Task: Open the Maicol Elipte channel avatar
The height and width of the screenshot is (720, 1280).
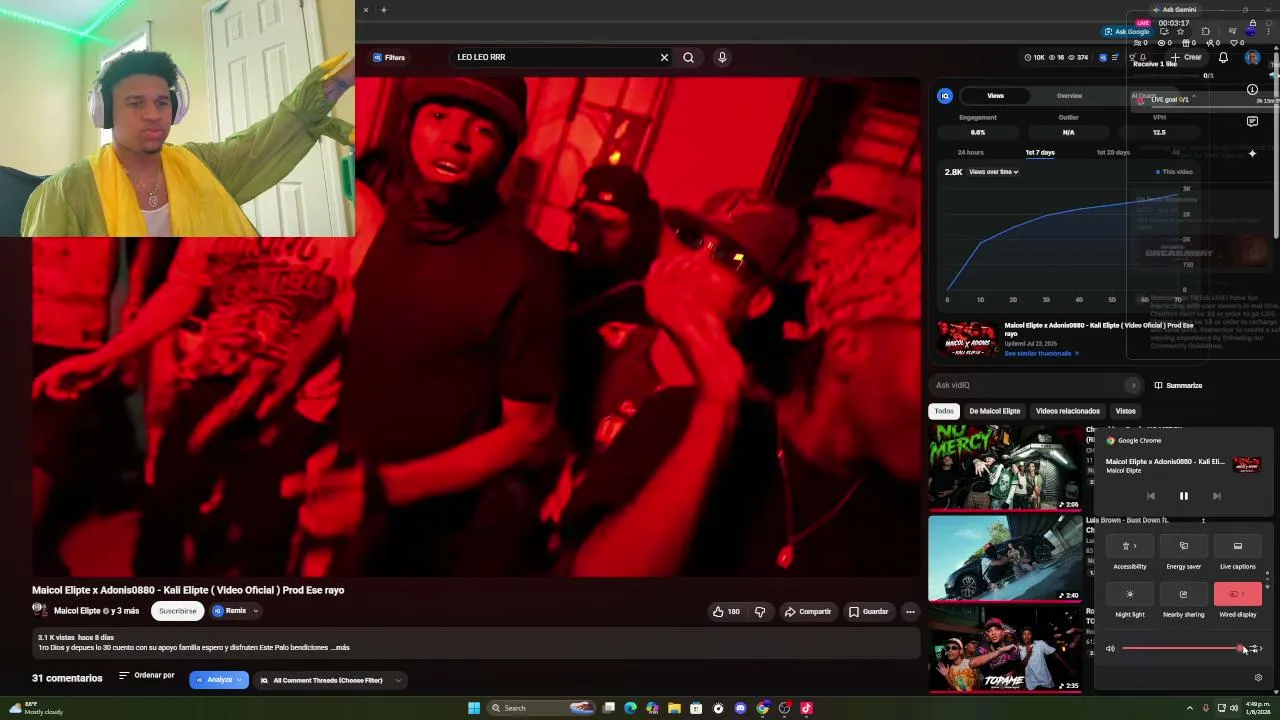Action: click(x=40, y=610)
